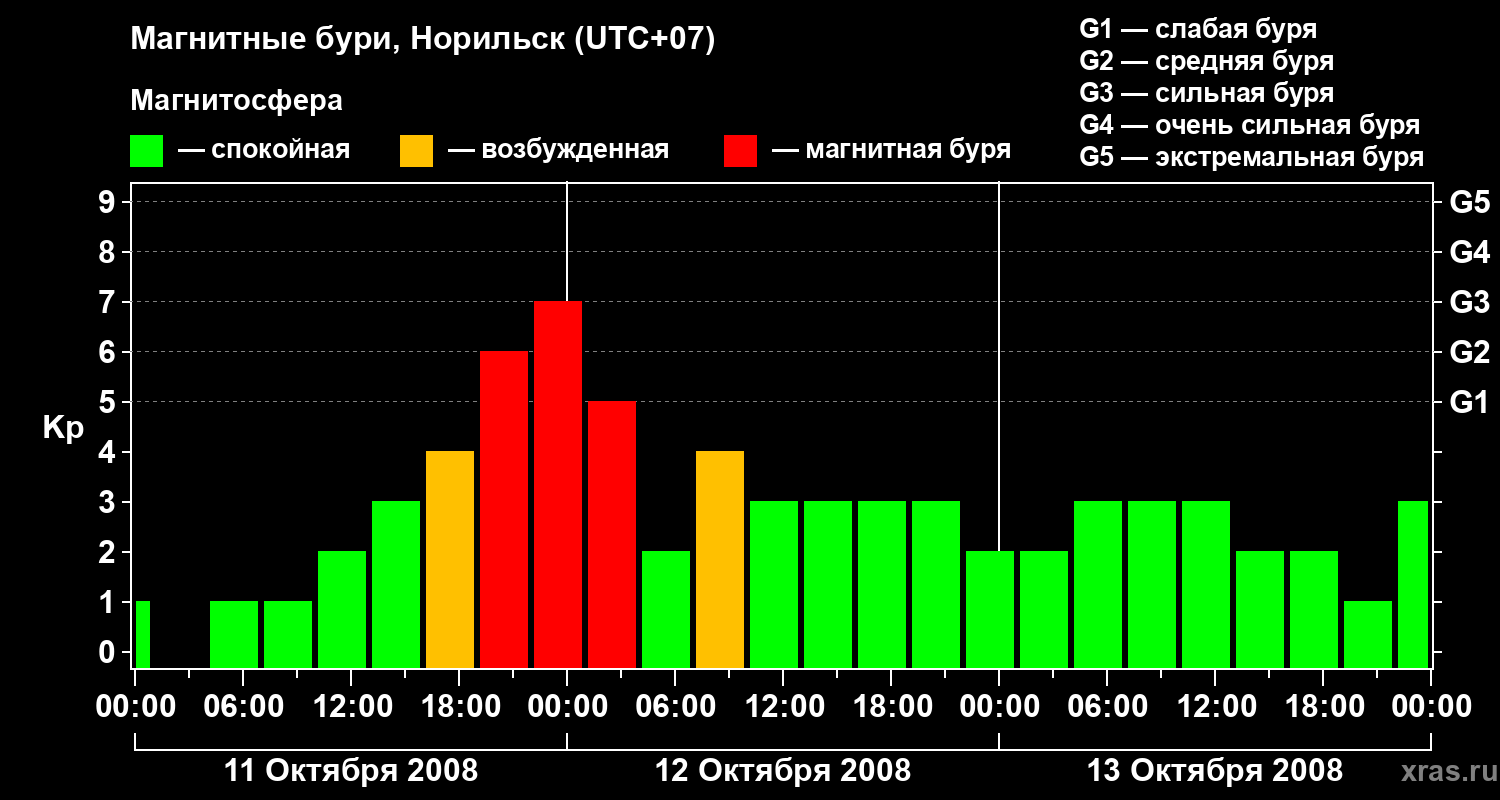Click the 'G1 — слабая буря' legend line
The height and width of the screenshot is (800, 1500).
click(x=1198, y=28)
